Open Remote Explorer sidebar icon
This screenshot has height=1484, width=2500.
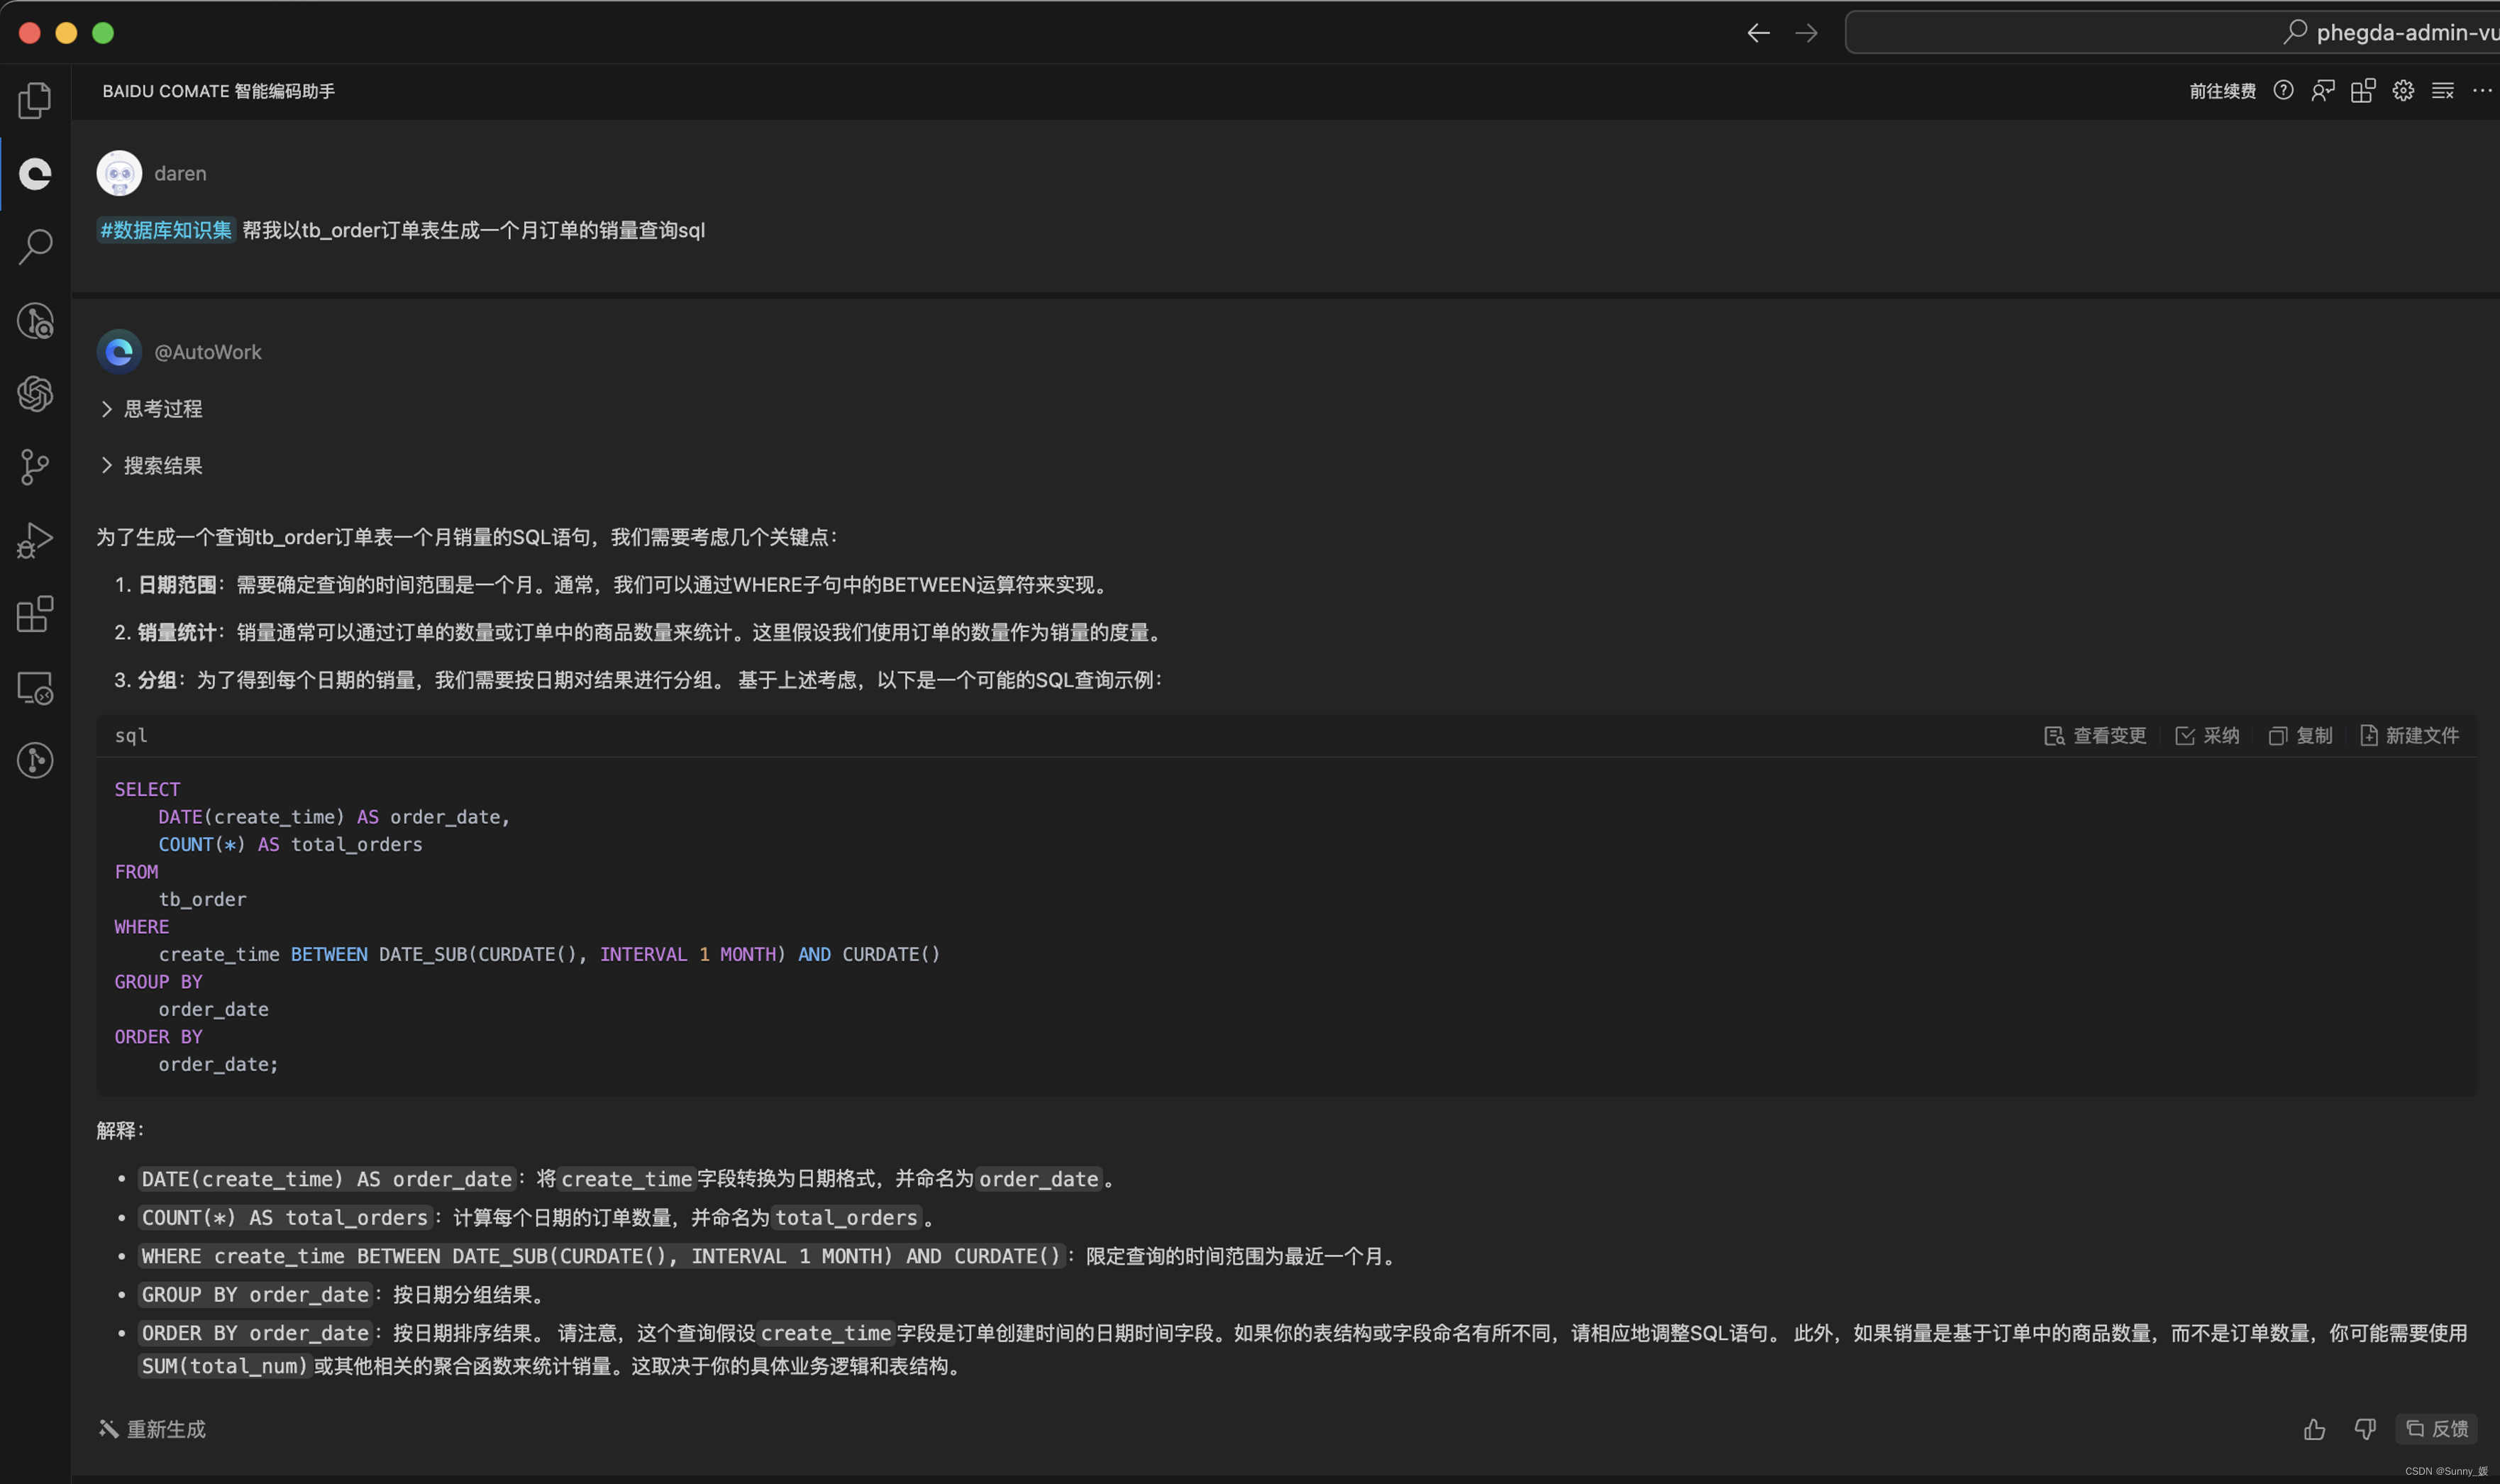35,688
